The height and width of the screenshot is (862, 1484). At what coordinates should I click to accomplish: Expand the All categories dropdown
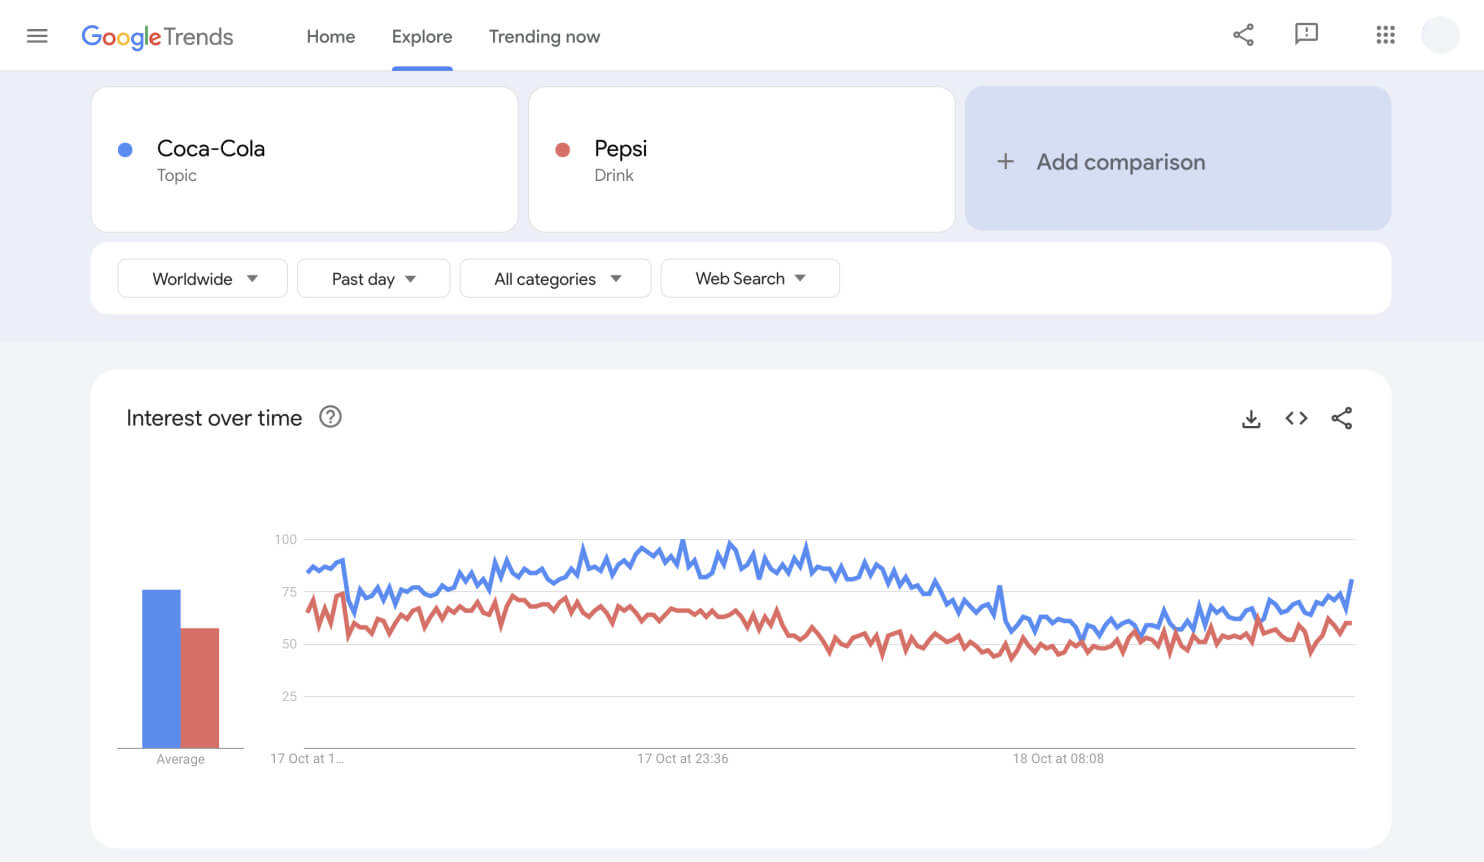click(x=556, y=279)
